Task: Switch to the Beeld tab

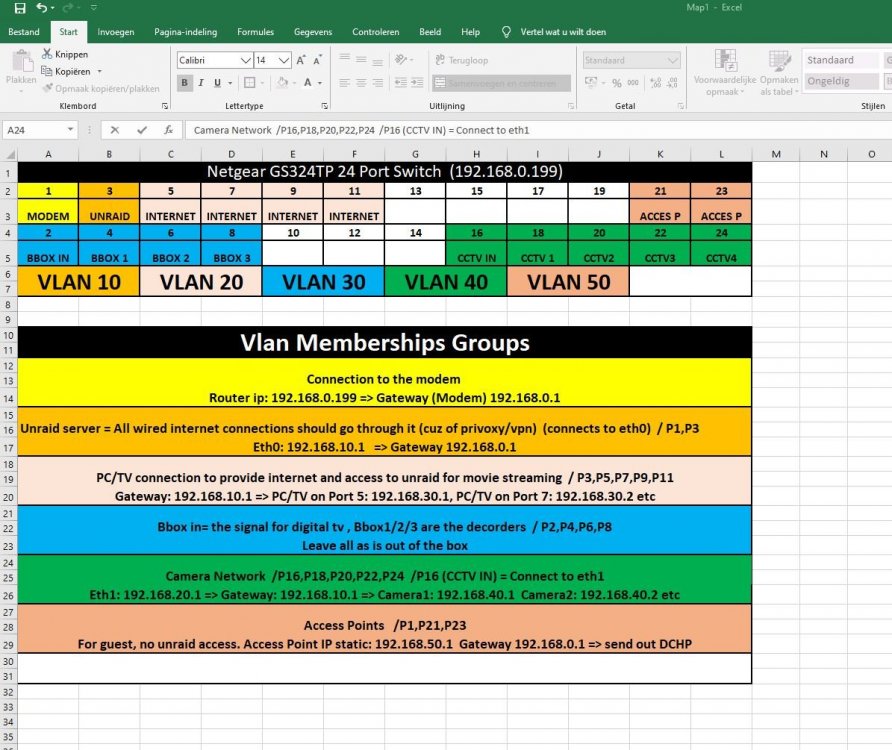Action: (430, 32)
